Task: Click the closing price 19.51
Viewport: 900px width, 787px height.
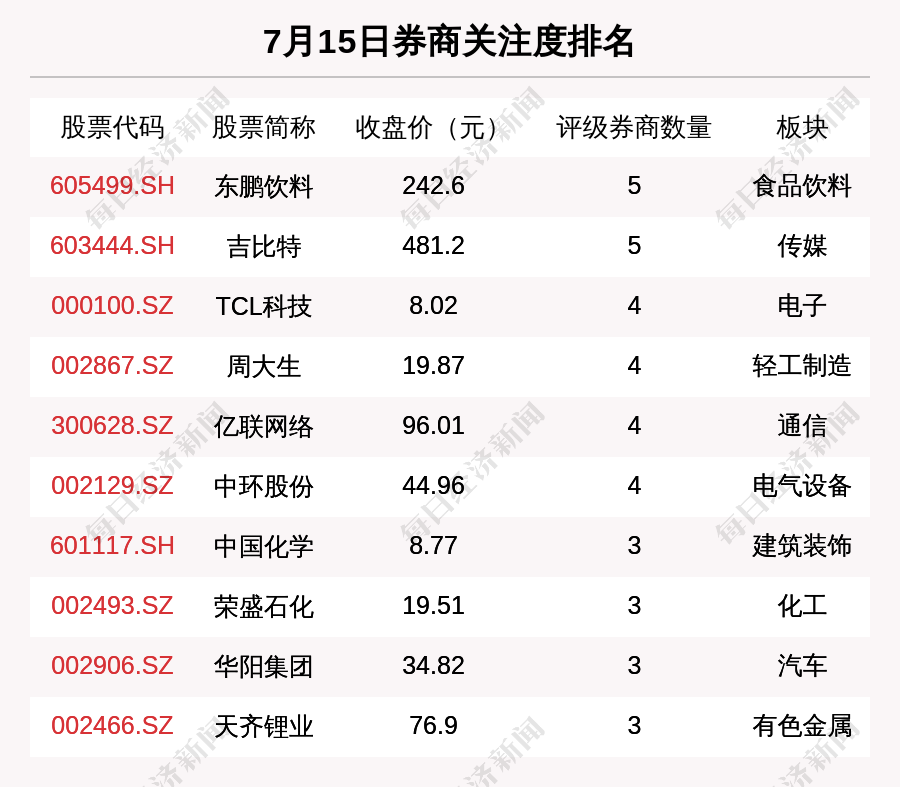Action: click(433, 606)
